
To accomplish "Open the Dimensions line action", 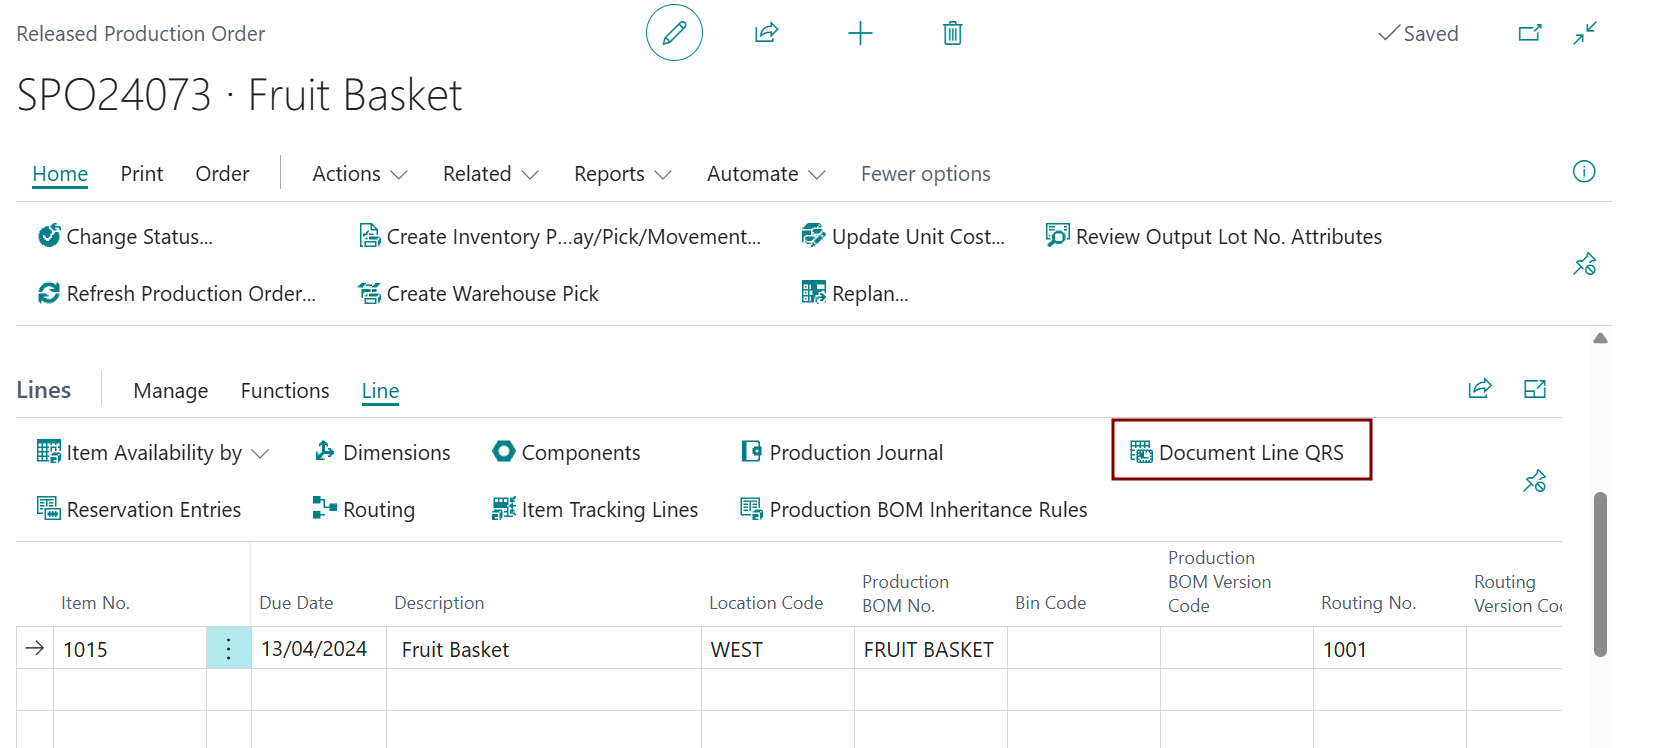I will click(x=382, y=452).
